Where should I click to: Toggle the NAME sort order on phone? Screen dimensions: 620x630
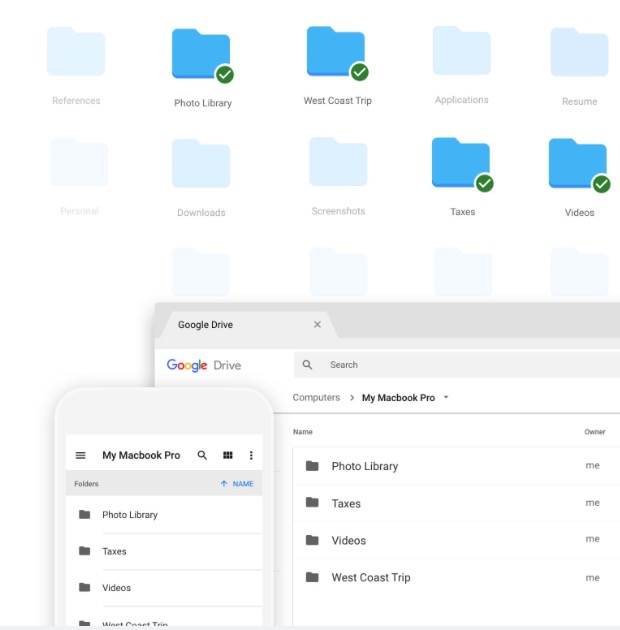tap(243, 484)
